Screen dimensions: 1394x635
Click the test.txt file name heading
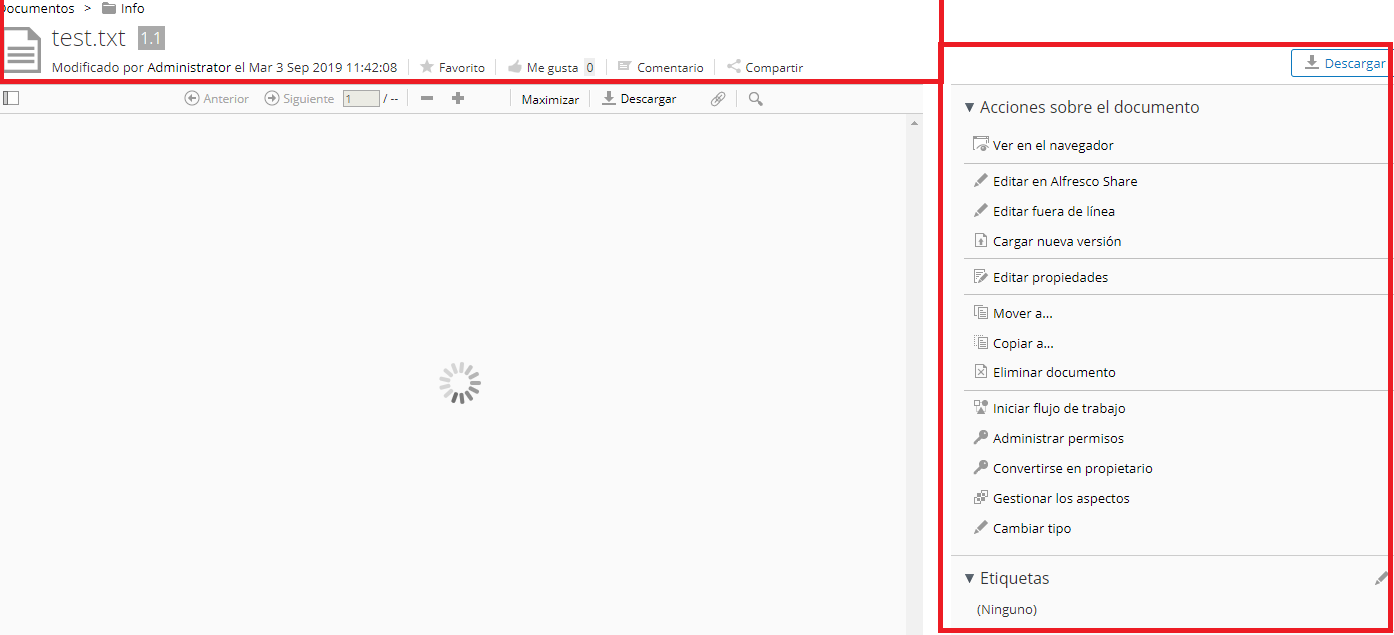pos(89,39)
